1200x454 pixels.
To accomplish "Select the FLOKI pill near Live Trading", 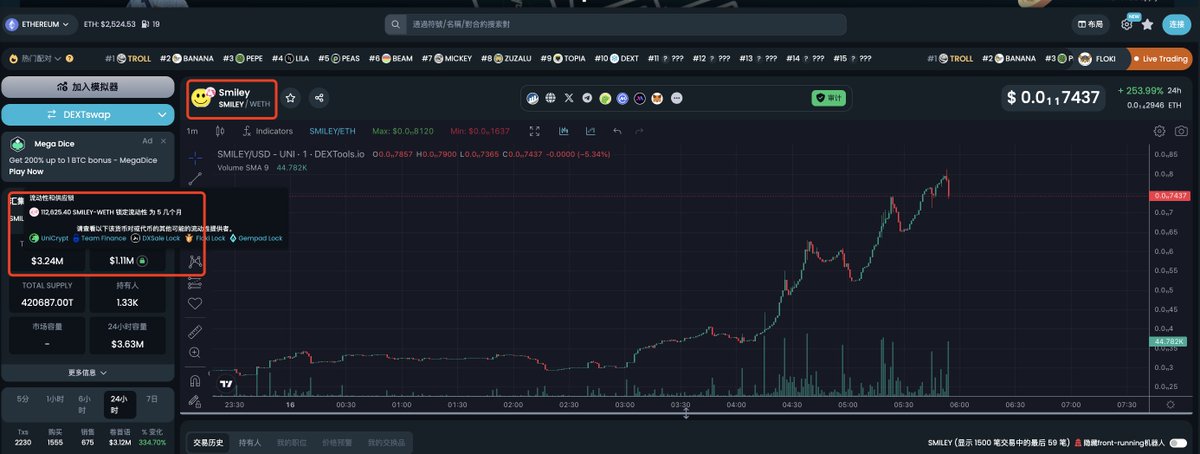I will pyautogui.click(x=1097, y=59).
